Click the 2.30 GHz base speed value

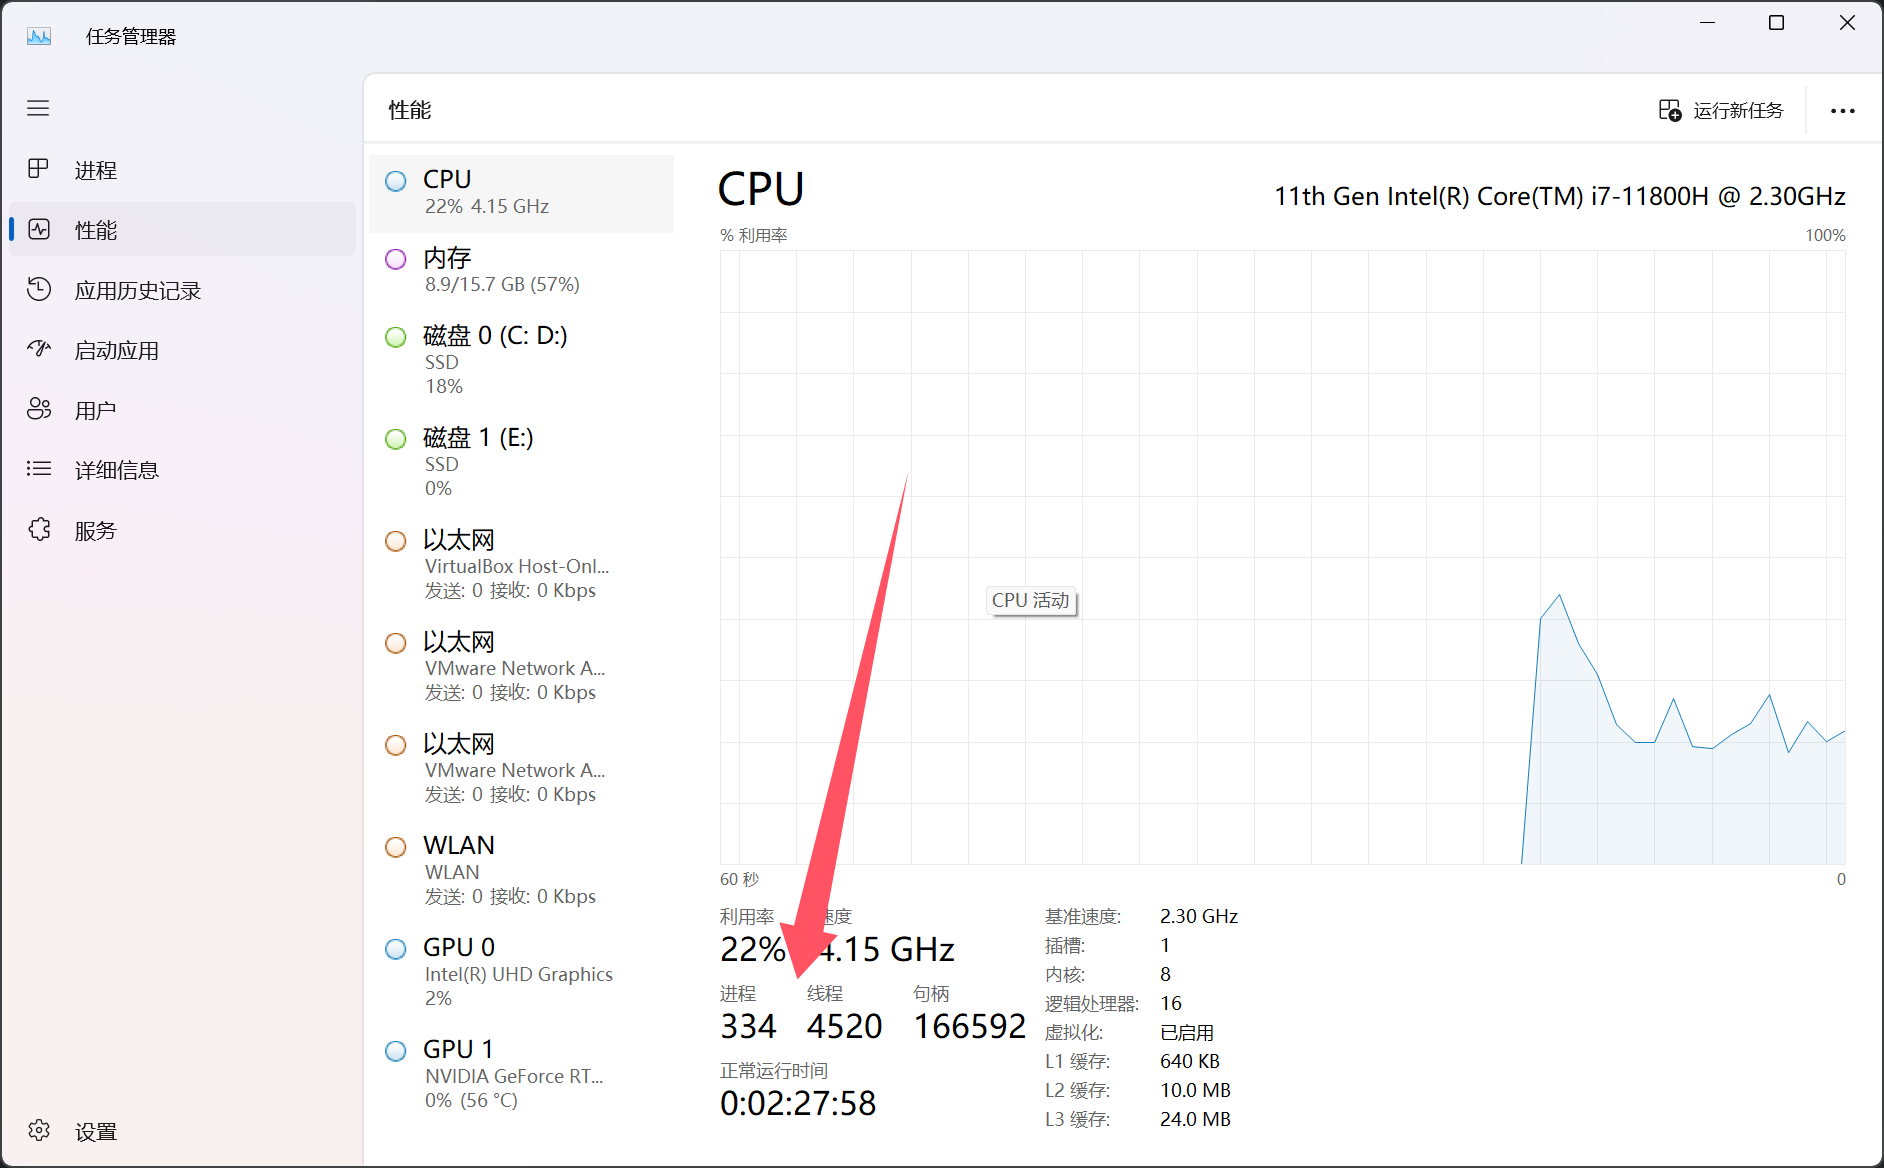click(x=1199, y=916)
